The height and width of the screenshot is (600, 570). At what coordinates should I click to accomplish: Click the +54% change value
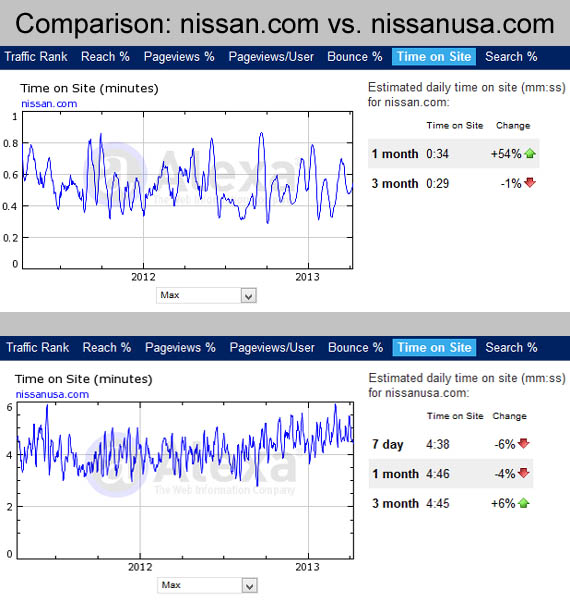[506, 154]
